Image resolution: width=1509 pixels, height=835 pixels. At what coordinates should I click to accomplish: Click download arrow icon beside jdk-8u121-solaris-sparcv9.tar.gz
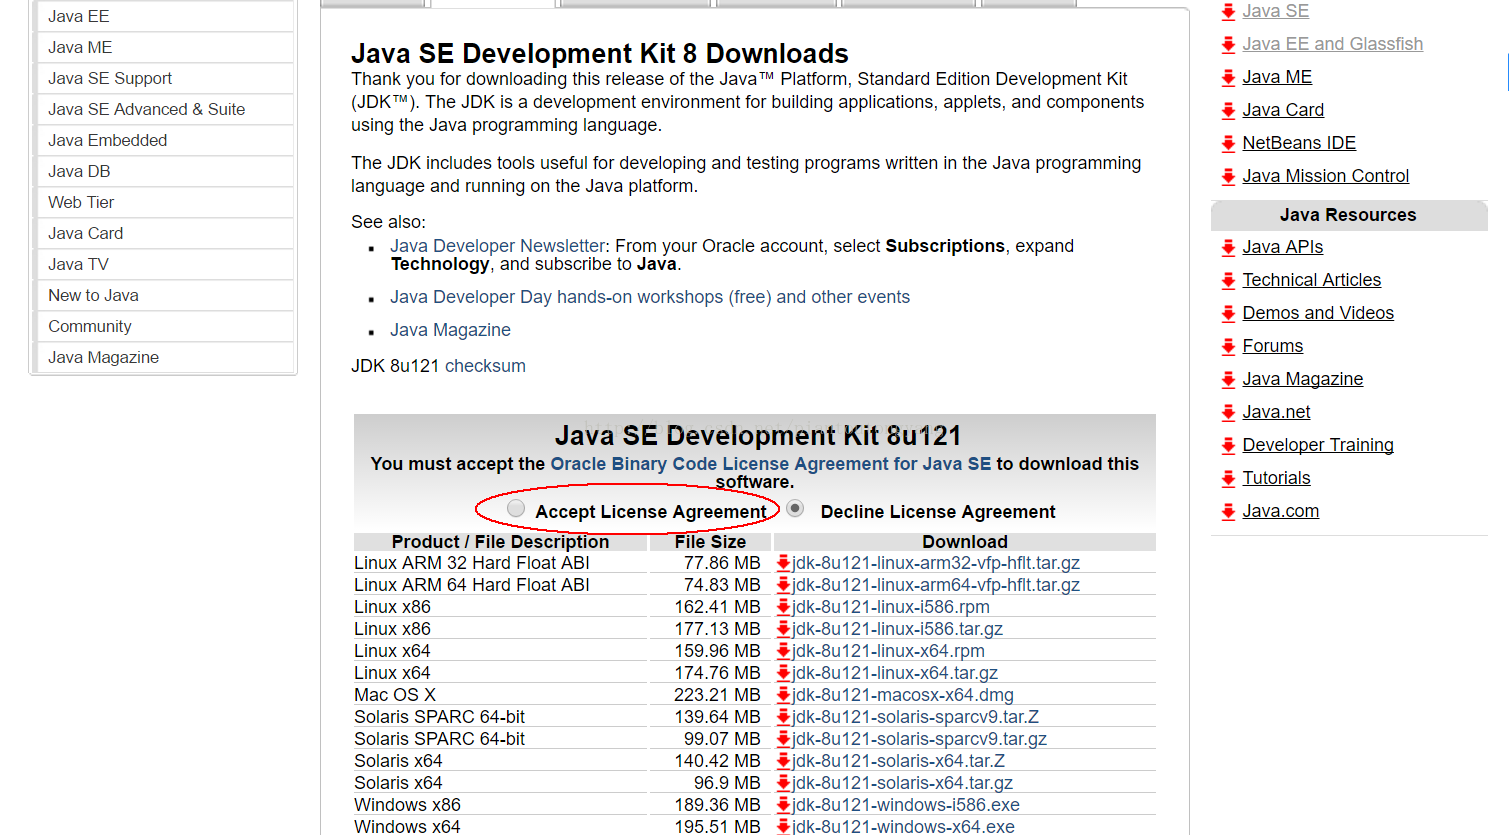(x=783, y=739)
